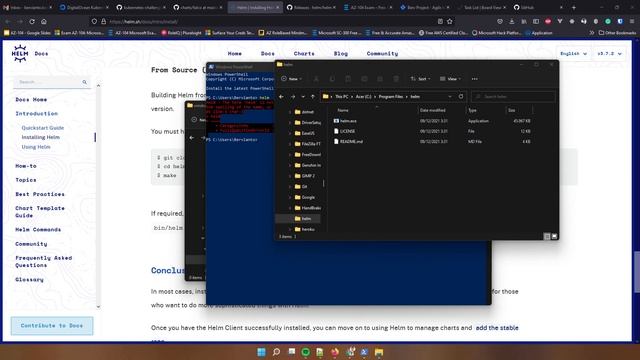Go forward in the helm Explorer window
Screen dimensions: 640x360
(x=293, y=97)
